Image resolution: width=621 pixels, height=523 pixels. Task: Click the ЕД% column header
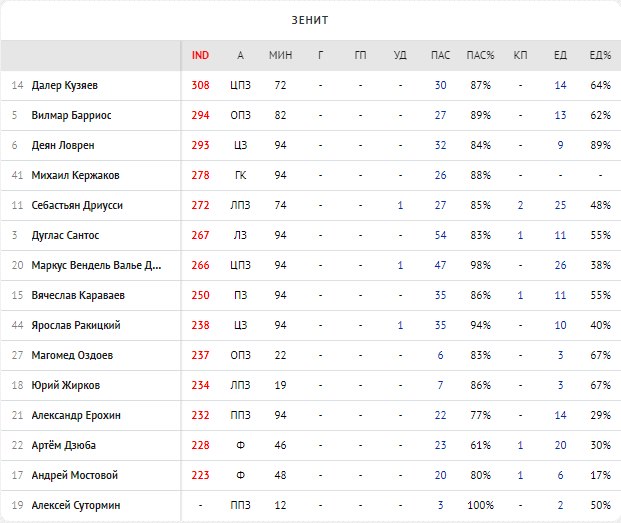tap(600, 55)
